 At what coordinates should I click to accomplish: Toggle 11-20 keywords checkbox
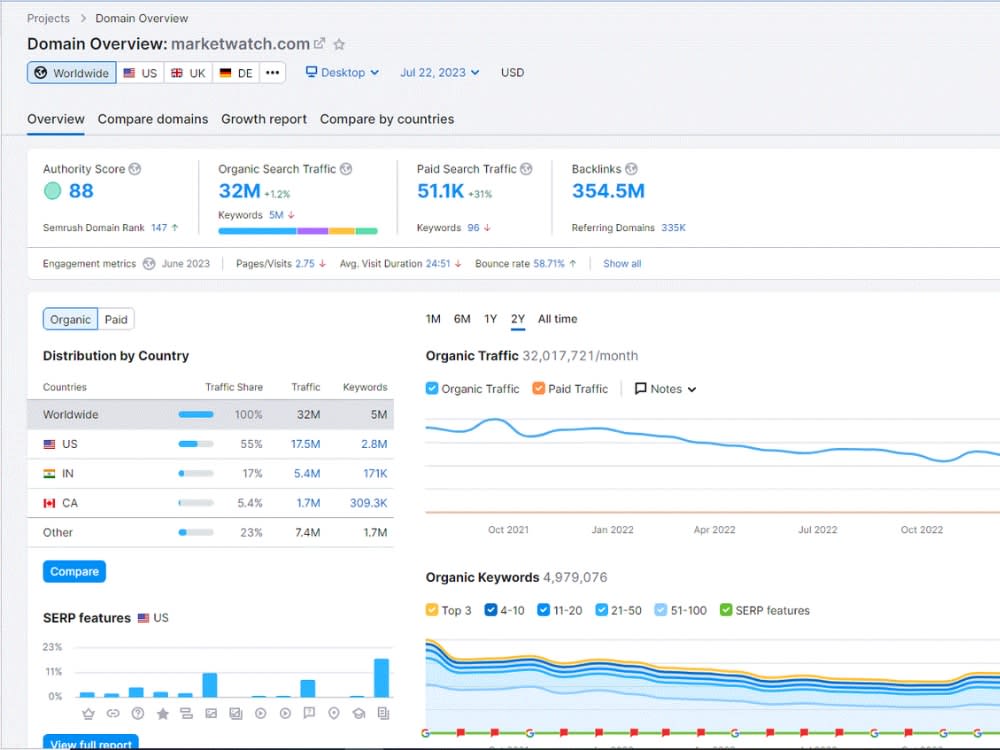coord(543,610)
